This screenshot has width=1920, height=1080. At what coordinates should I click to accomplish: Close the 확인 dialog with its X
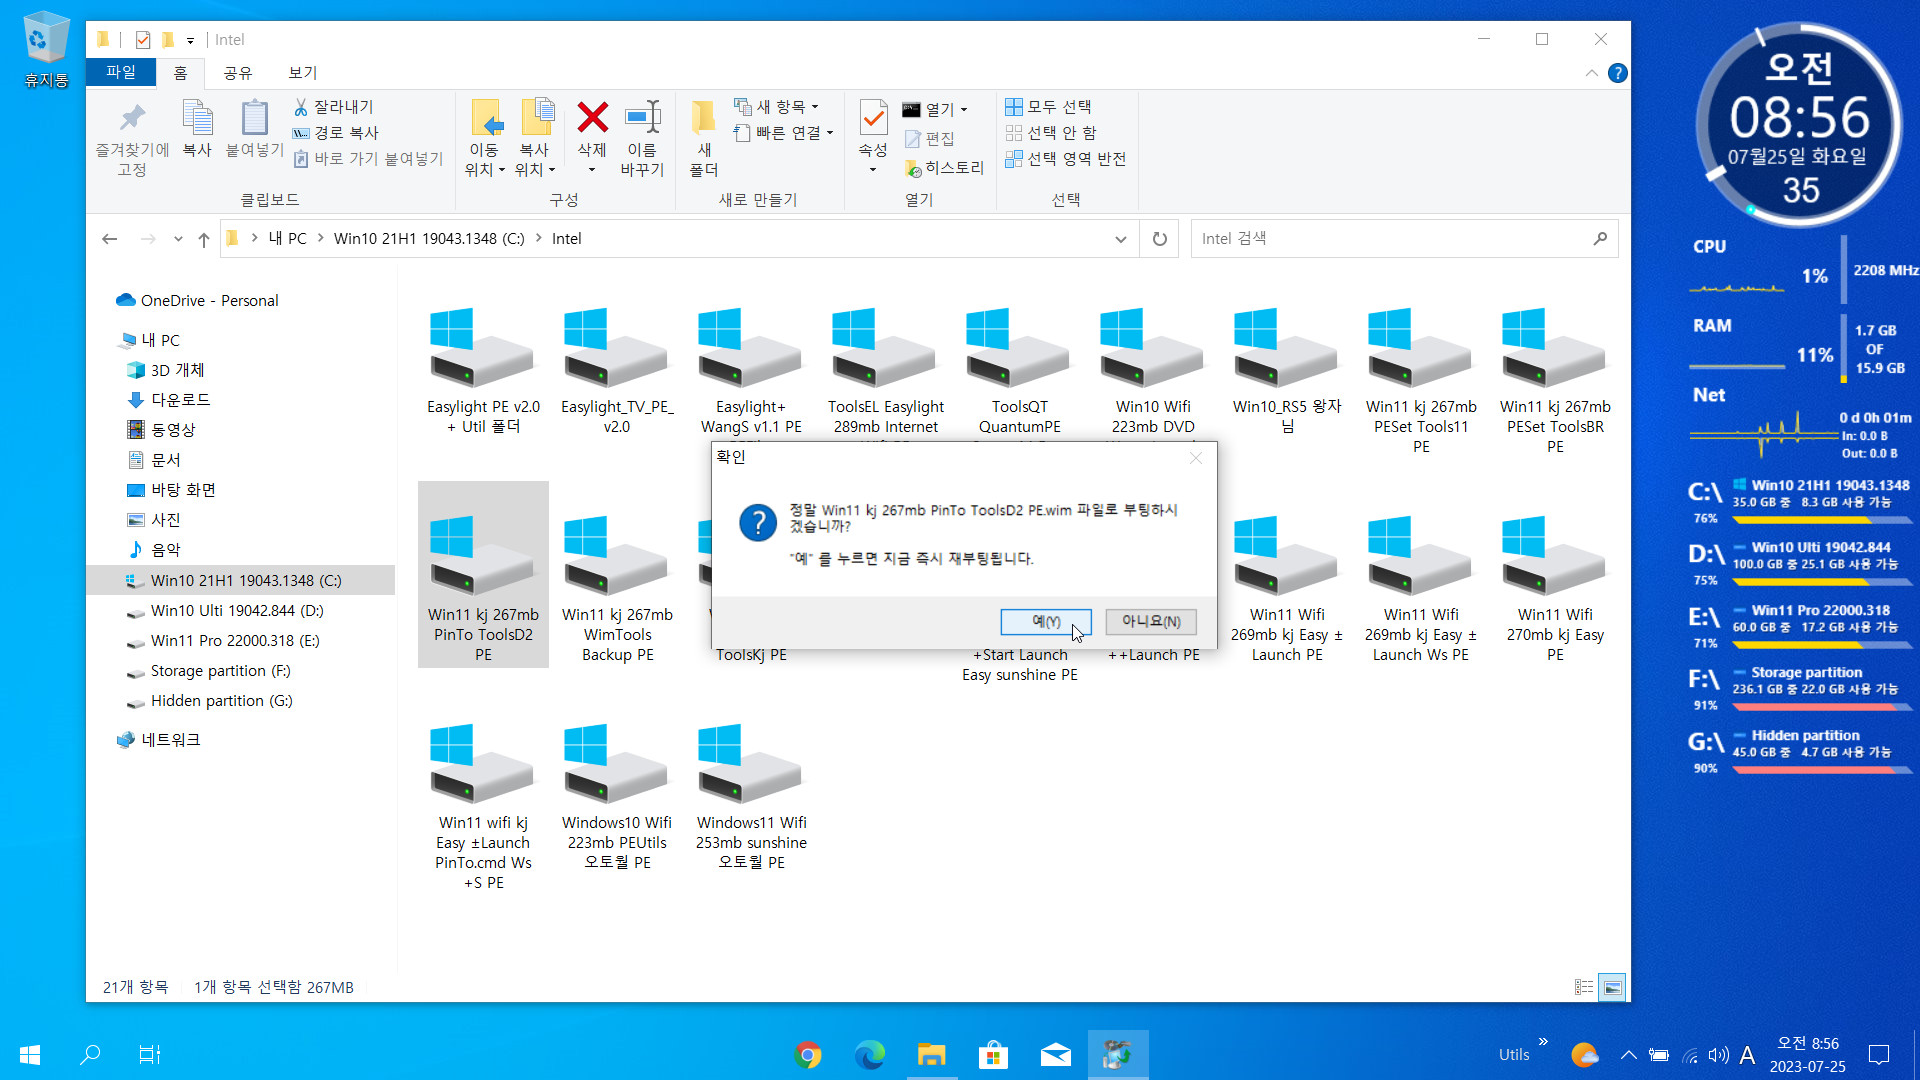(x=1196, y=457)
